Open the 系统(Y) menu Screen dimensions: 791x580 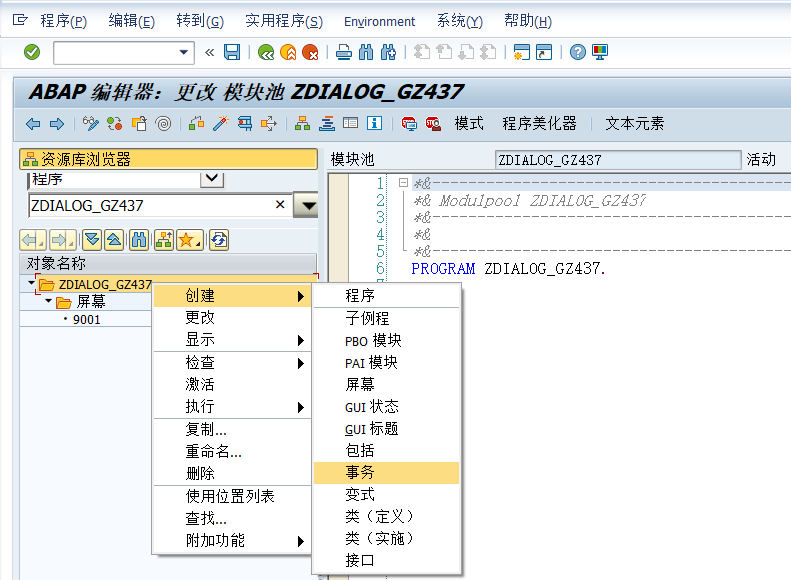point(460,21)
